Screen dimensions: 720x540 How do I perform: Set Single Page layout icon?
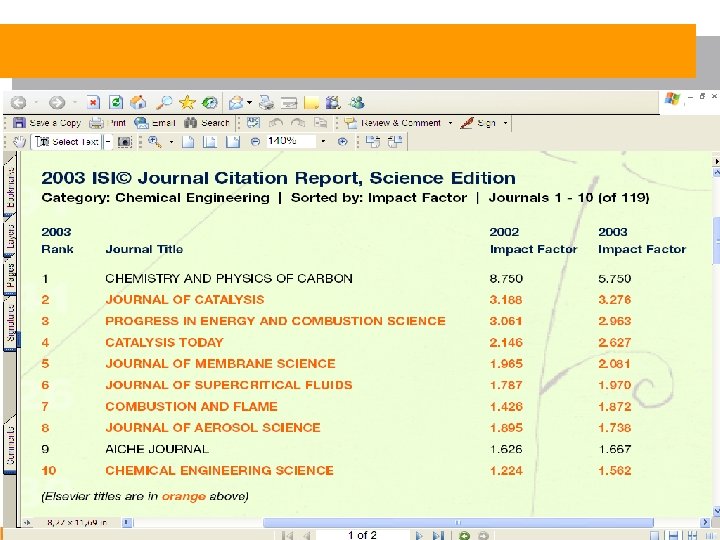click(x=654, y=535)
